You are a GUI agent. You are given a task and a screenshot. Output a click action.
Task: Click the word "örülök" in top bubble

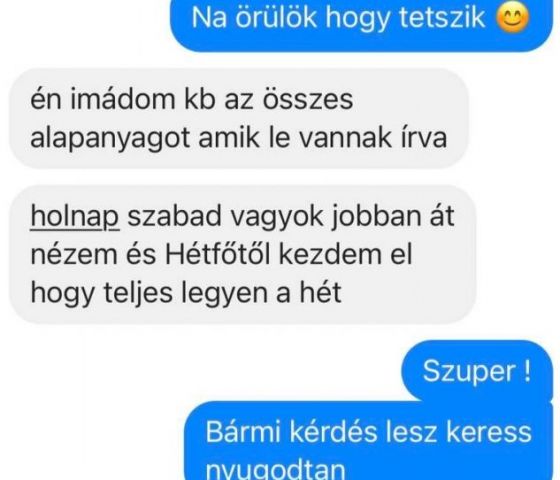pos(276,18)
